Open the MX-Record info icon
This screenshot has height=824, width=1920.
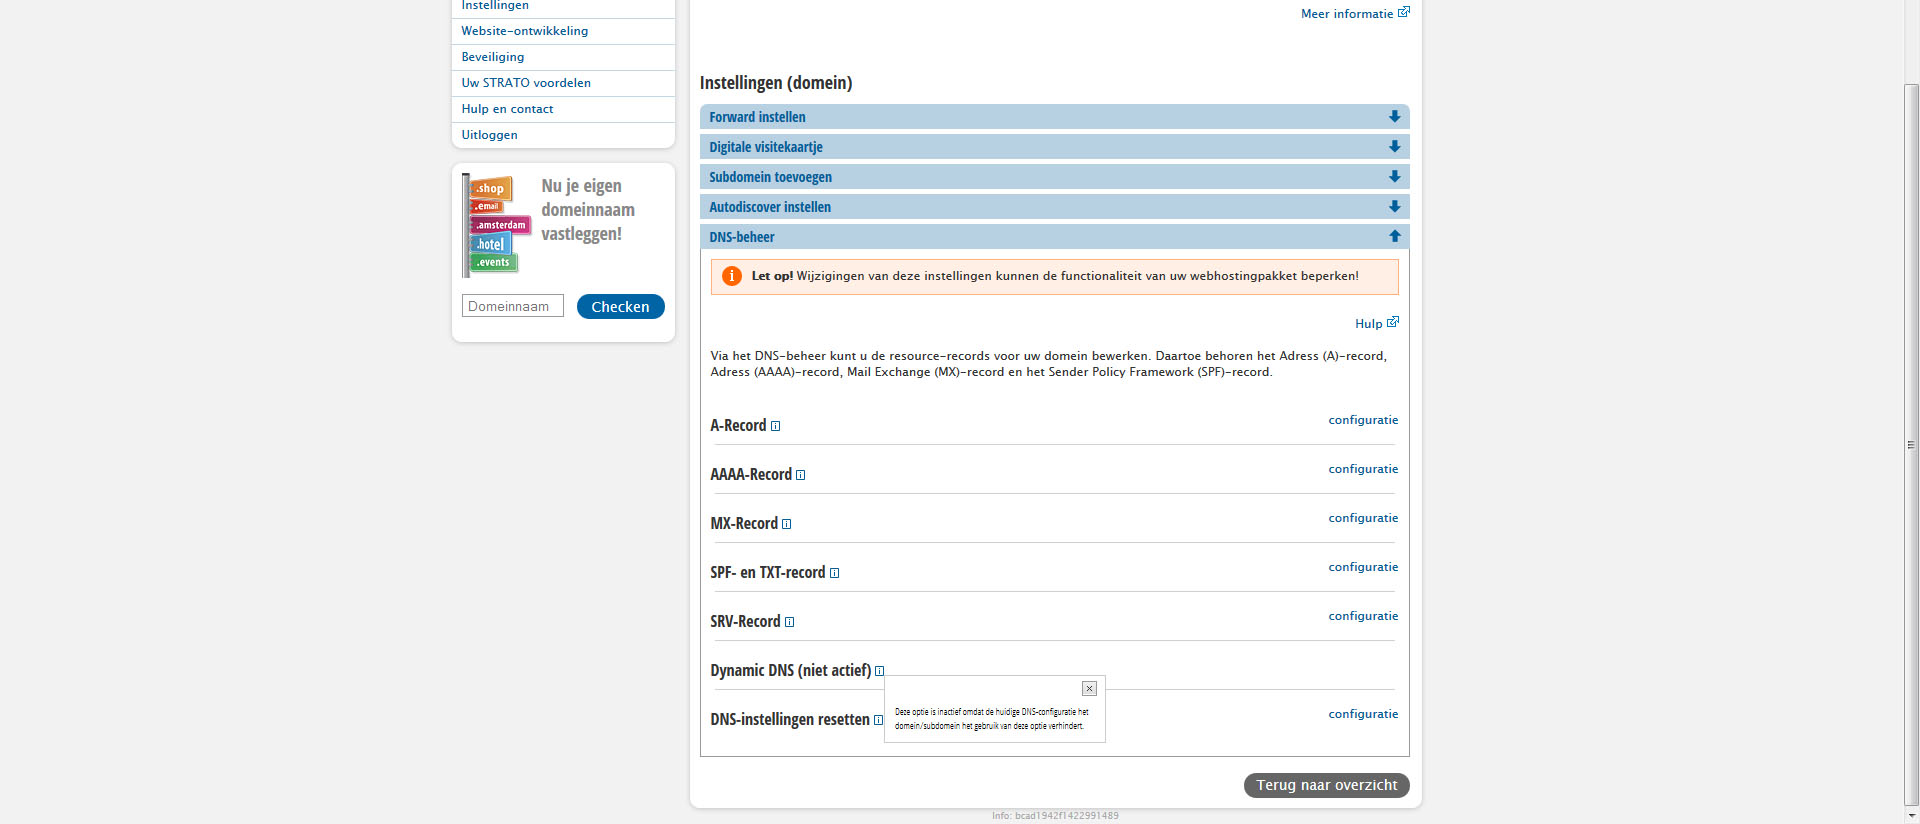(x=786, y=524)
